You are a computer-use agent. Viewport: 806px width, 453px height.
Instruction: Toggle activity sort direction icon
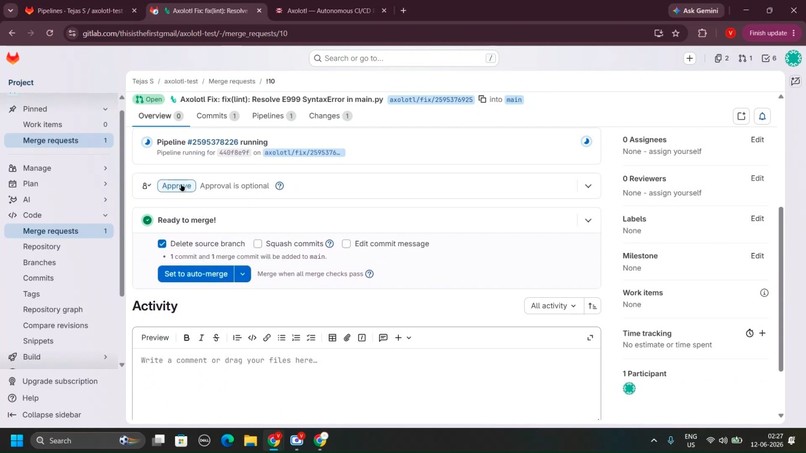pyautogui.click(x=592, y=306)
